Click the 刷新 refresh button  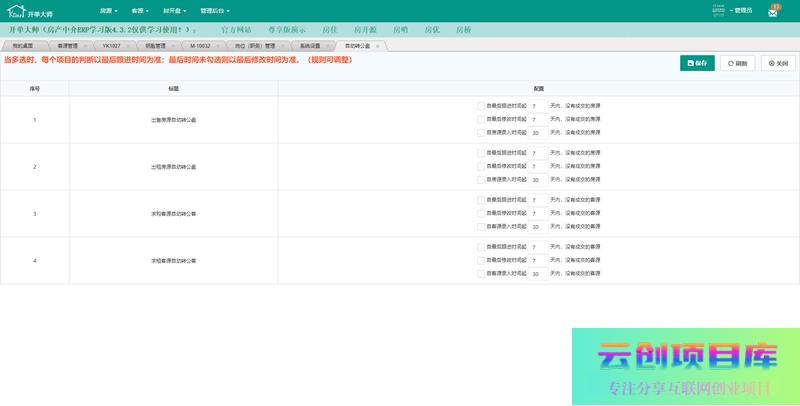(738, 63)
